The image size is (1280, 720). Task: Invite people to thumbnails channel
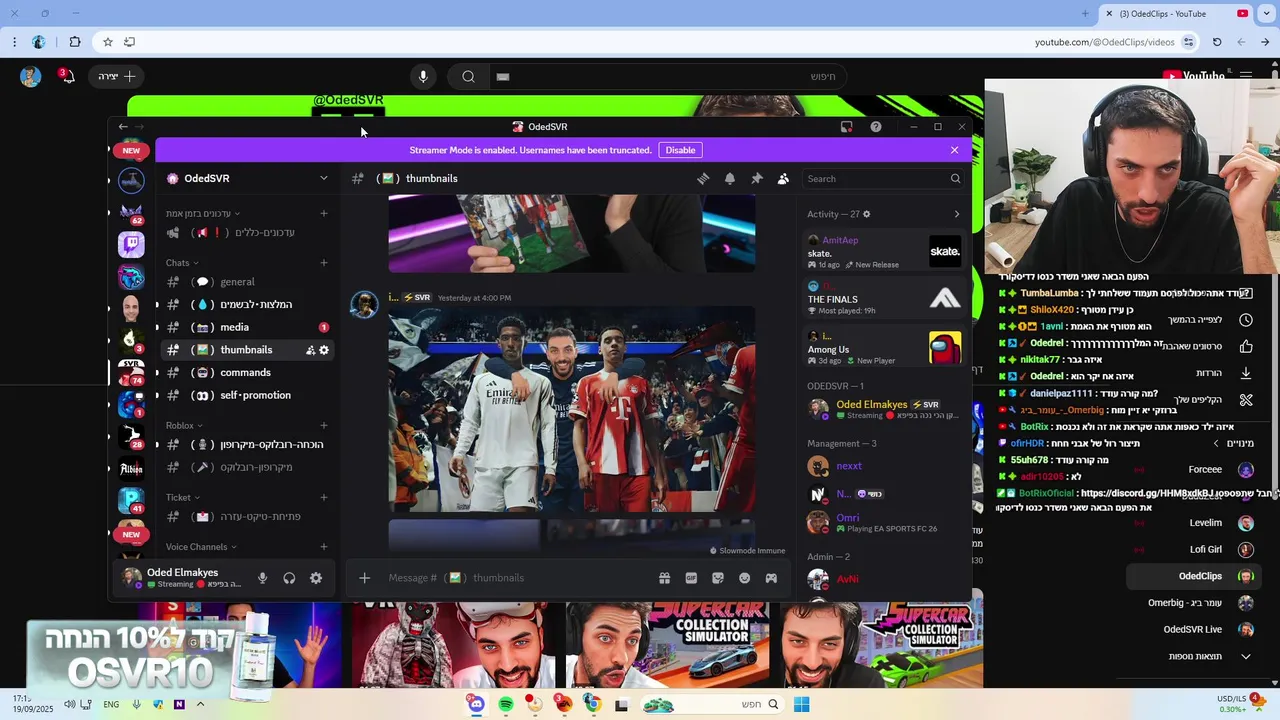point(310,350)
